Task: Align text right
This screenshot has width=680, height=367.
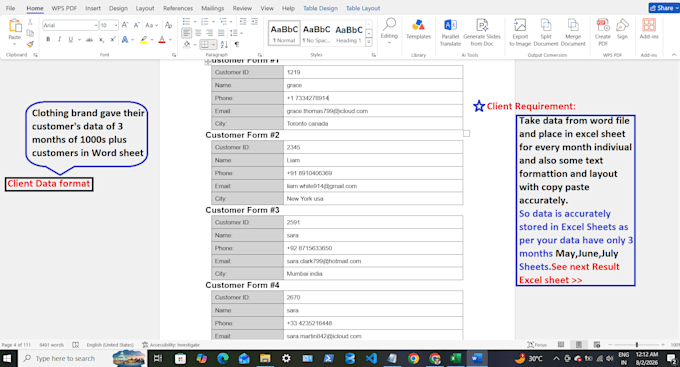Action: (x=209, y=33)
